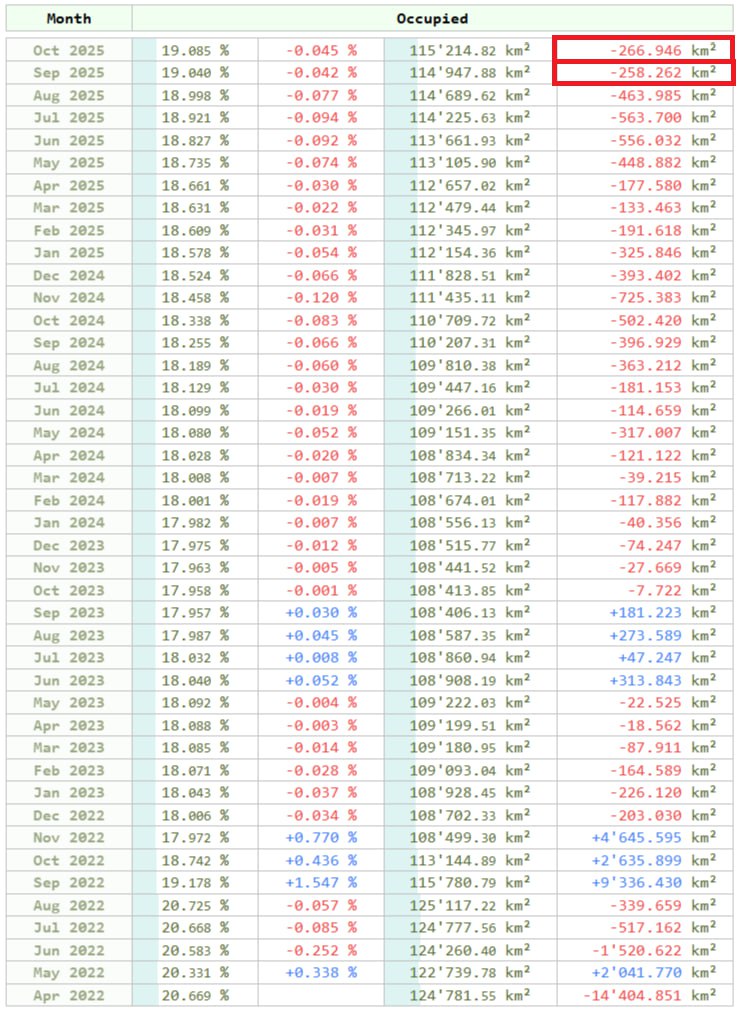Click the 124'781.55 km² area cell
Image resolution: width=737 pixels, height=1011 pixels.
coord(469,995)
